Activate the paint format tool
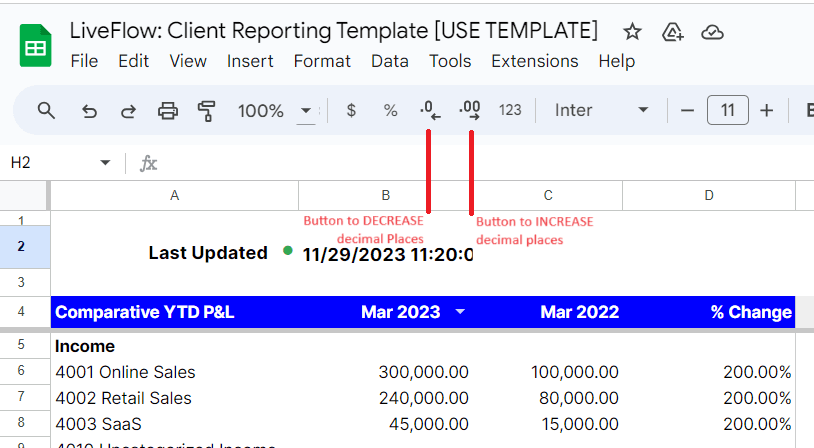The width and height of the screenshot is (814, 448). 207,111
